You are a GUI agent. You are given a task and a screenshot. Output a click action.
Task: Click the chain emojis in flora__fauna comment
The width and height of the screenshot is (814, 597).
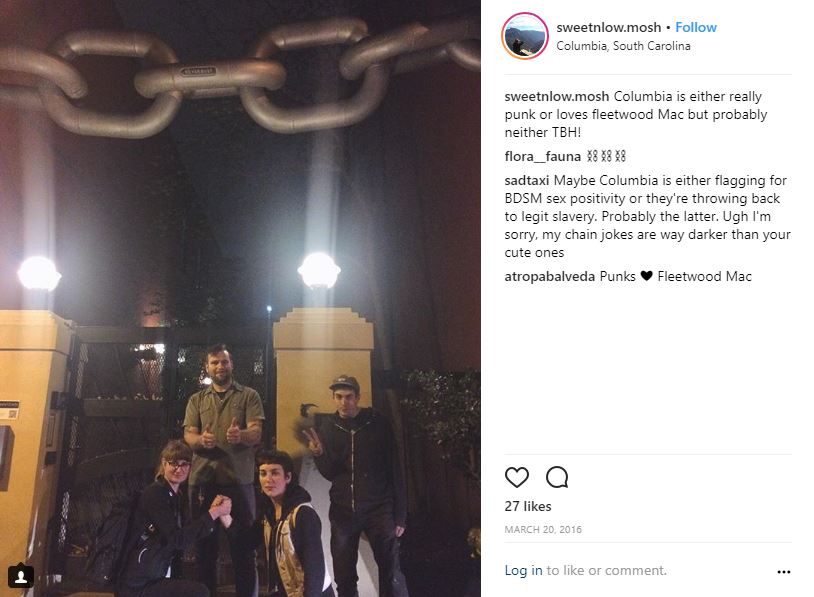[606, 156]
